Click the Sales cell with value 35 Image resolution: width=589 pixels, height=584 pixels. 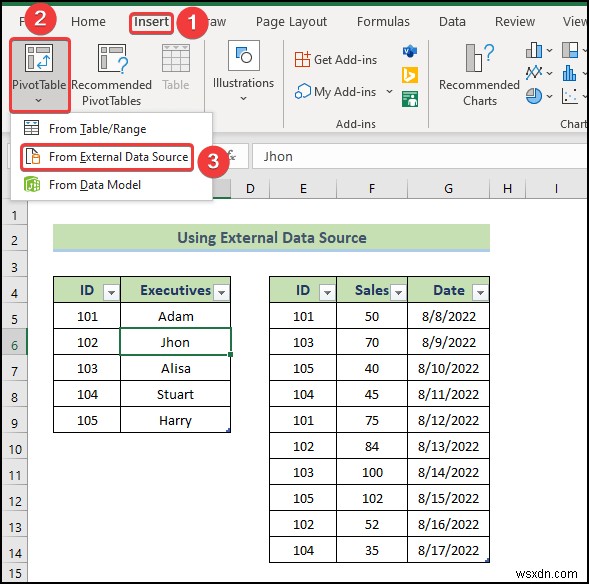click(x=372, y=551)
